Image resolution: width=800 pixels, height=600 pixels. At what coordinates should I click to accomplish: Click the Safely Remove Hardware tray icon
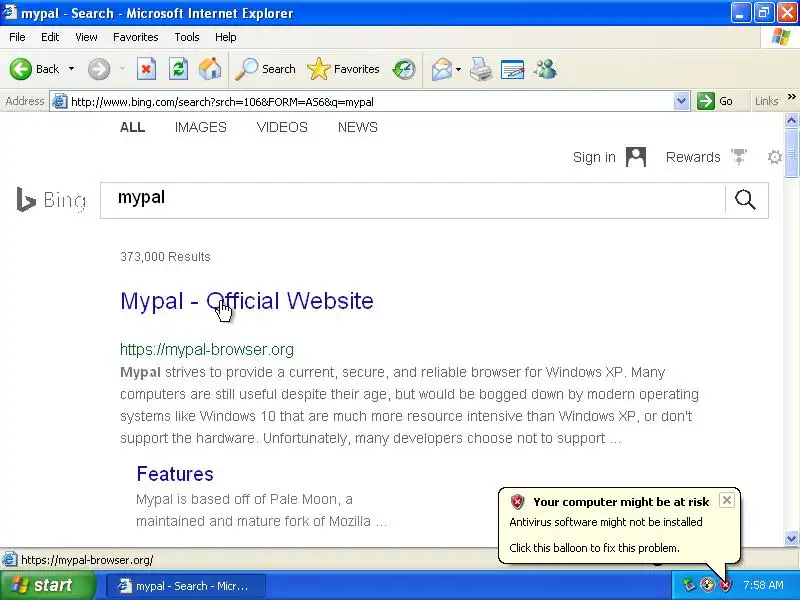tap(689, 585)
